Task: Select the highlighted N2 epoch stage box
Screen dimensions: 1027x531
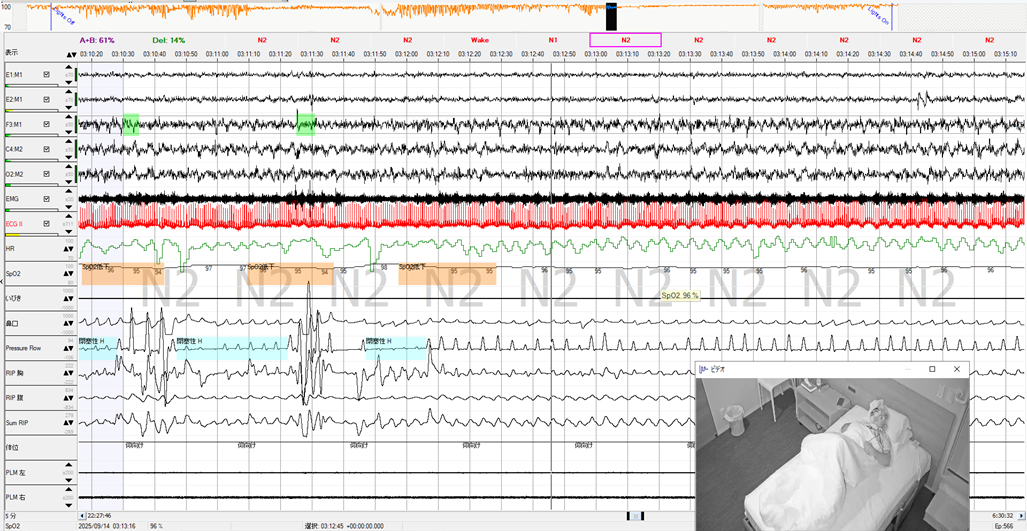Action: pyautogui.click(x=625, y=40)
